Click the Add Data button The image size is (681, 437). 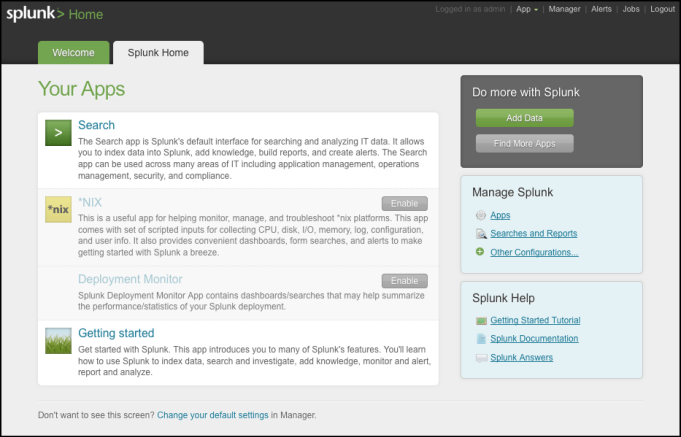tap(524, 118)
